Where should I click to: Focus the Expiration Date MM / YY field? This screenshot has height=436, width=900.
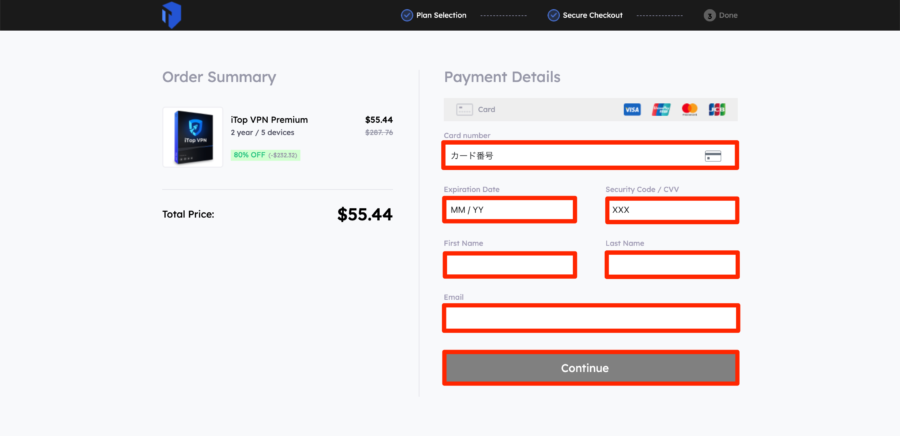(509, 210)
